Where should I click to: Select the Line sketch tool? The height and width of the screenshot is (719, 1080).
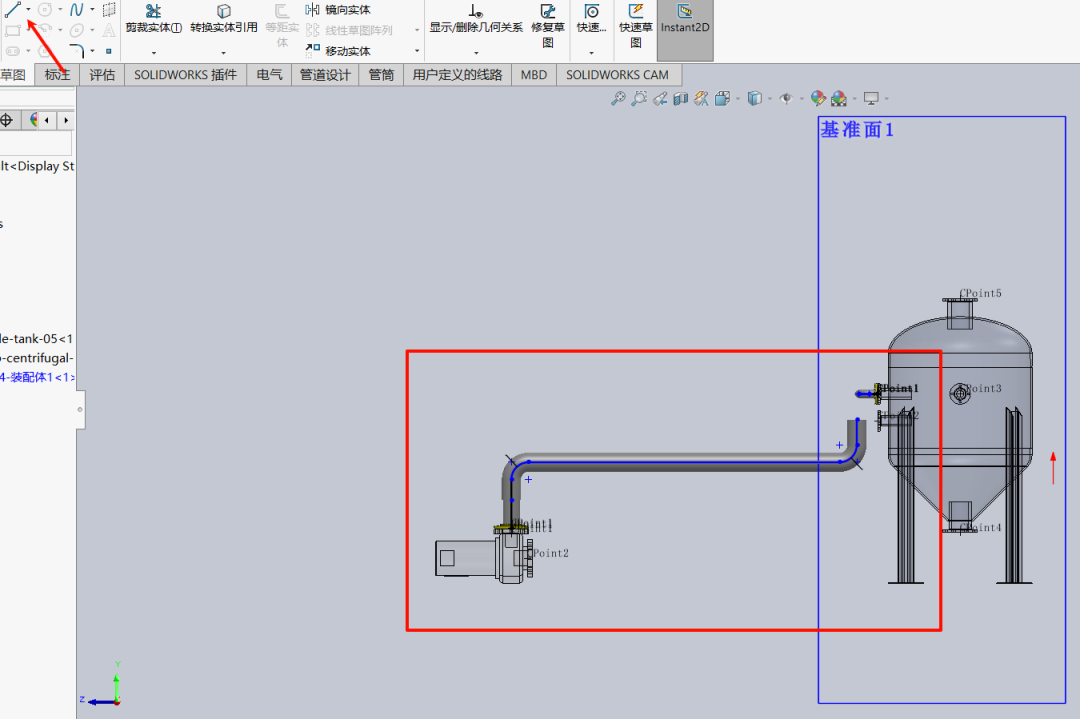[x=12, y=9]
